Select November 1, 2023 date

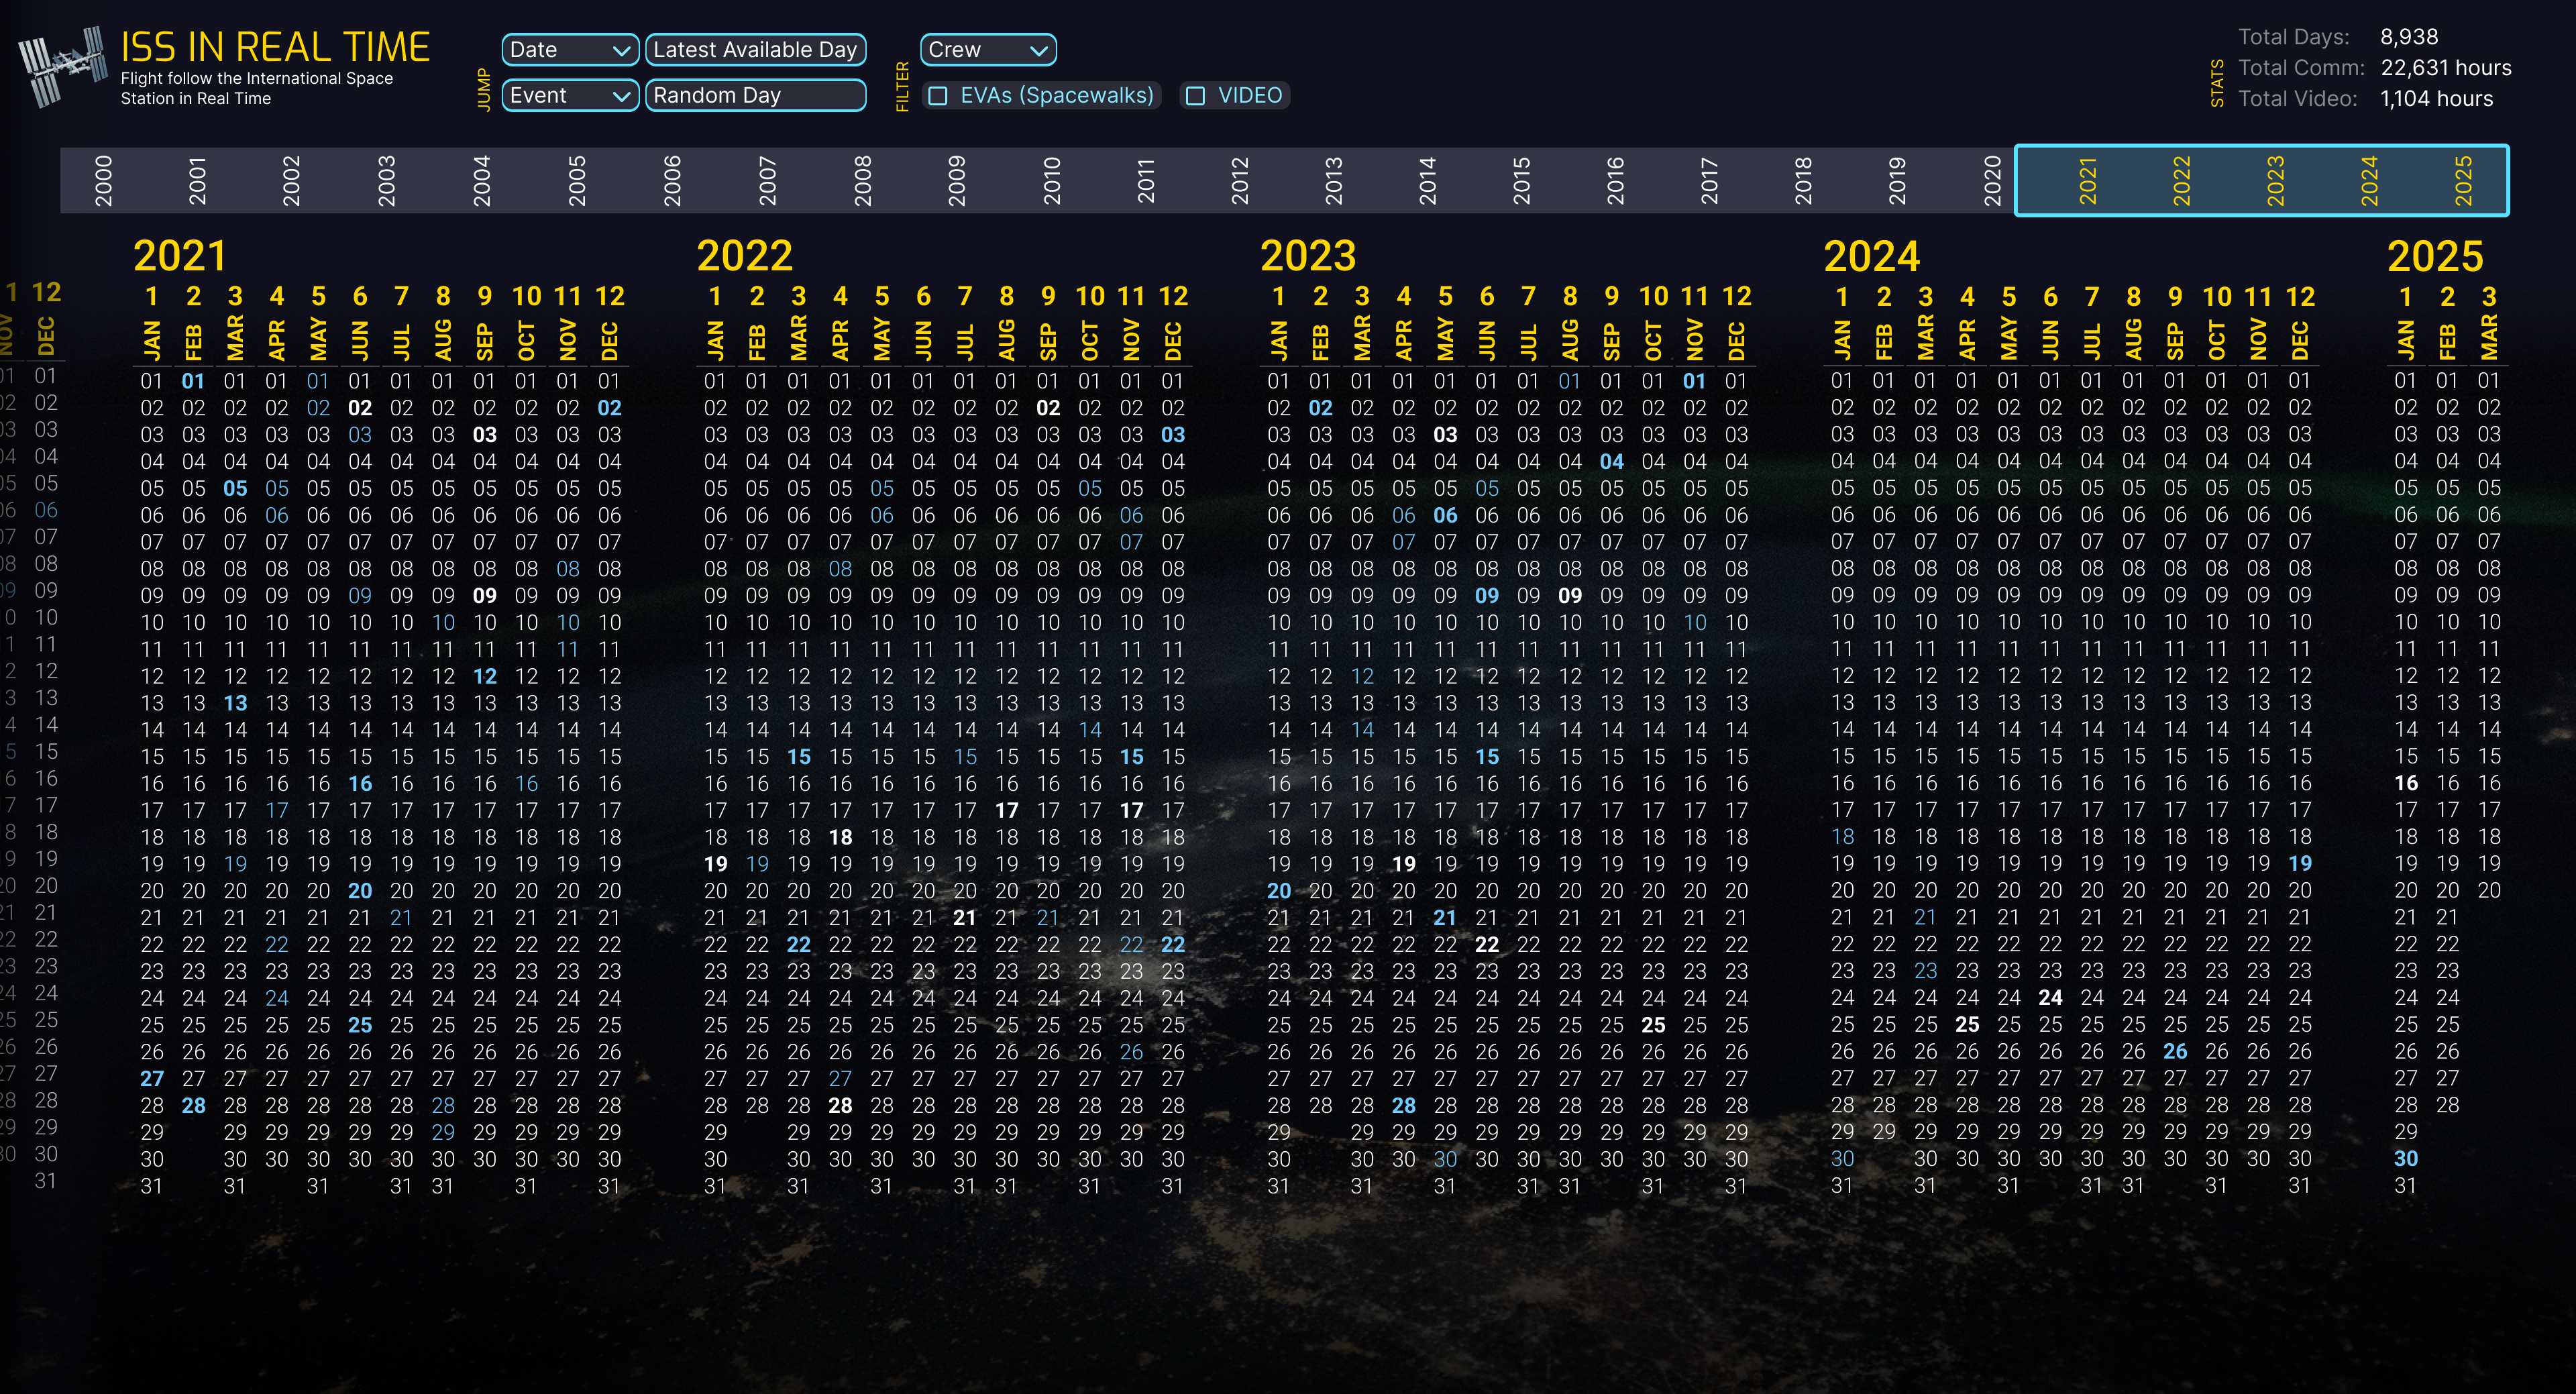(x=1695, y=381)
